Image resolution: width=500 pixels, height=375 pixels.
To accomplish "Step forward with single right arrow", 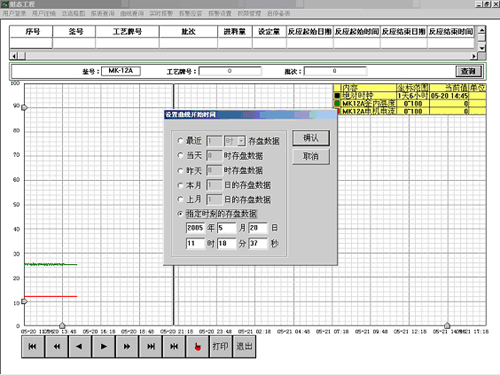I will point(104,347).
